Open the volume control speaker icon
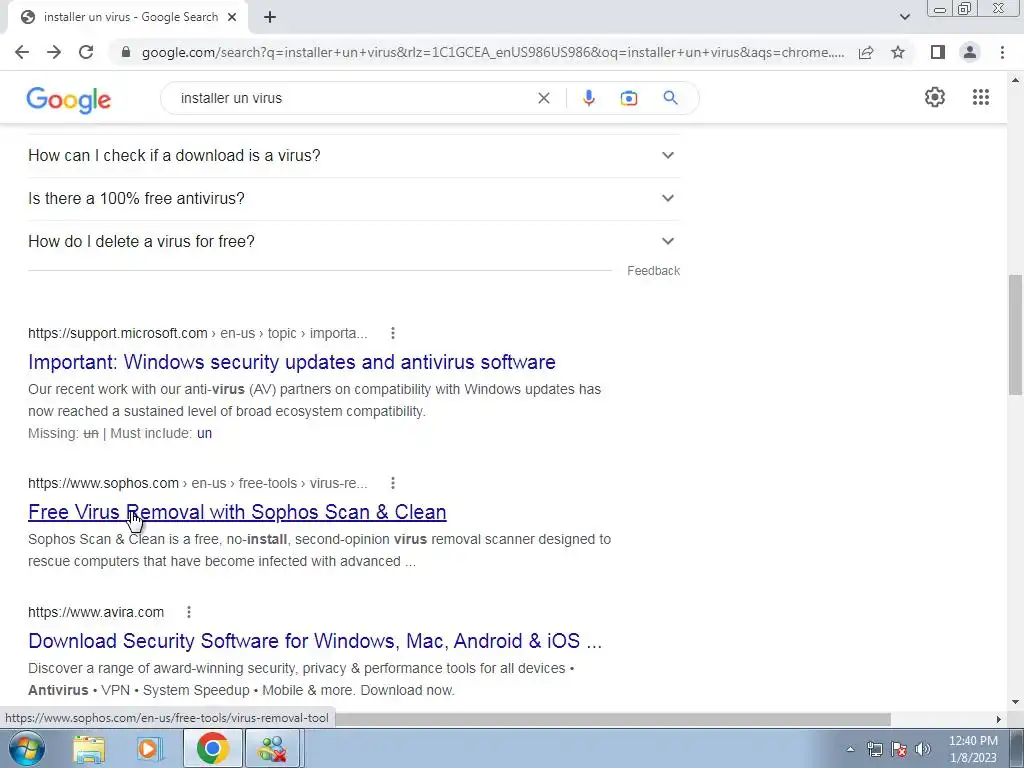Screen dimensions: 1024x768 [923, 749]
